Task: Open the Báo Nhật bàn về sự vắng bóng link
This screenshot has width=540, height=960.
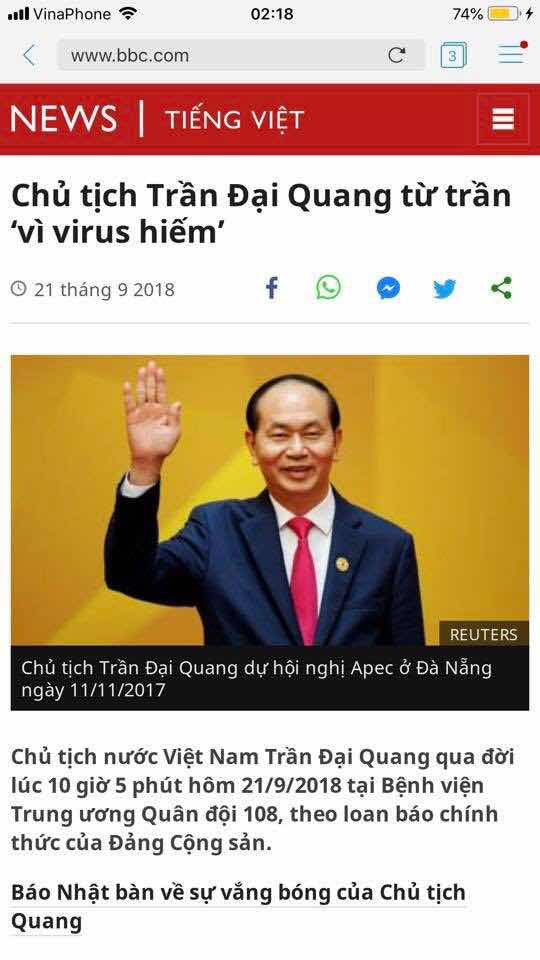Action: [x=238, y=906]
